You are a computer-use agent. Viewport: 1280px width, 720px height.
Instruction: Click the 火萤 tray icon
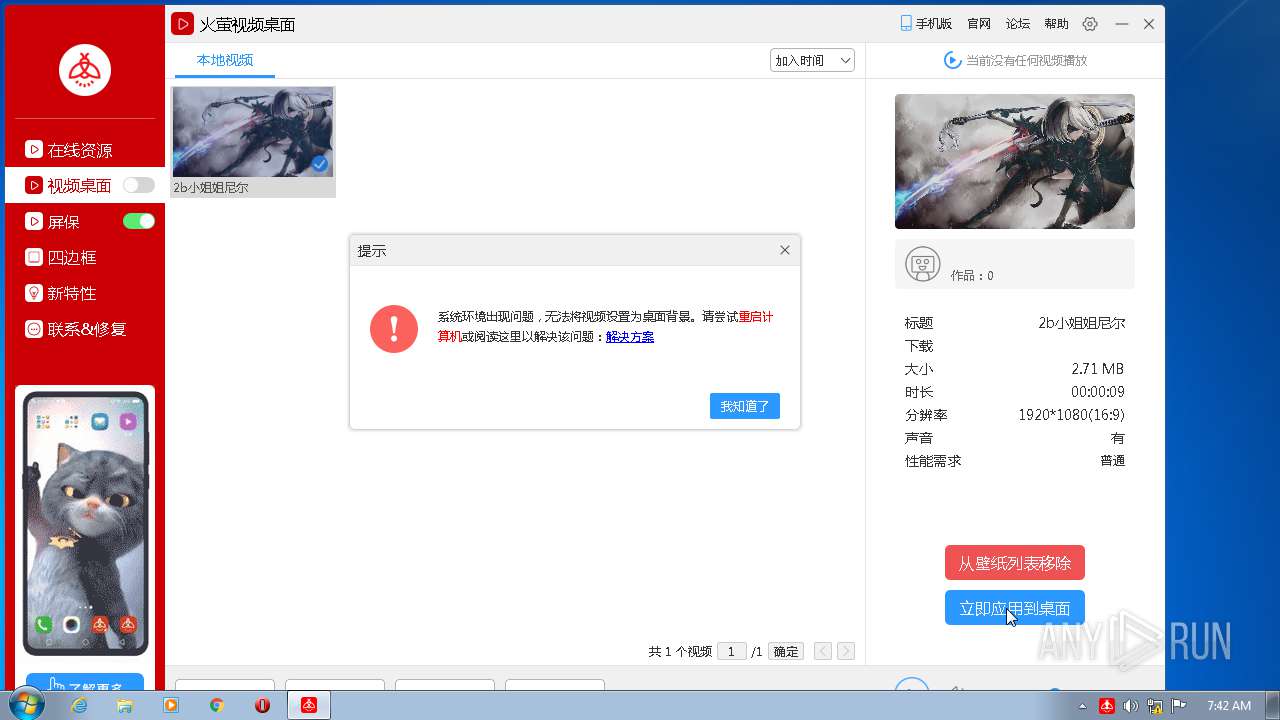[x=1107, y=706]
